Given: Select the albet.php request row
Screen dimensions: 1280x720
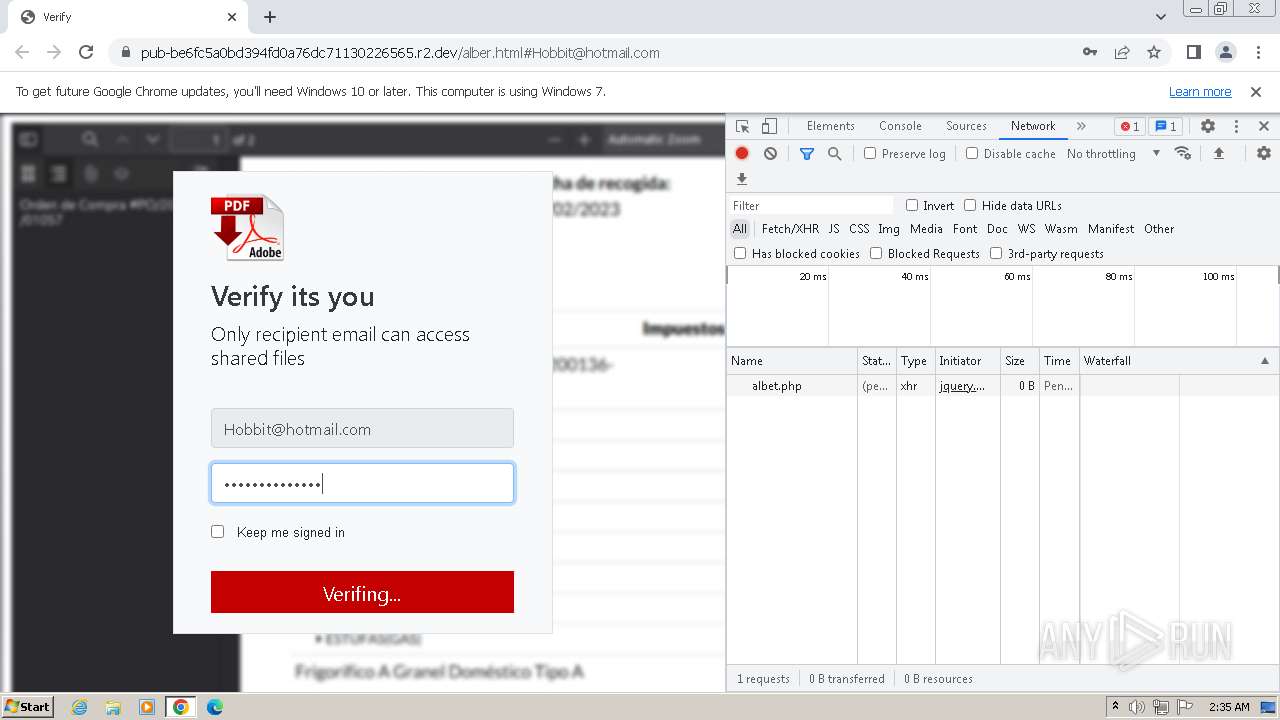Looking at the screenshot, I should (x=1003, y=386).
